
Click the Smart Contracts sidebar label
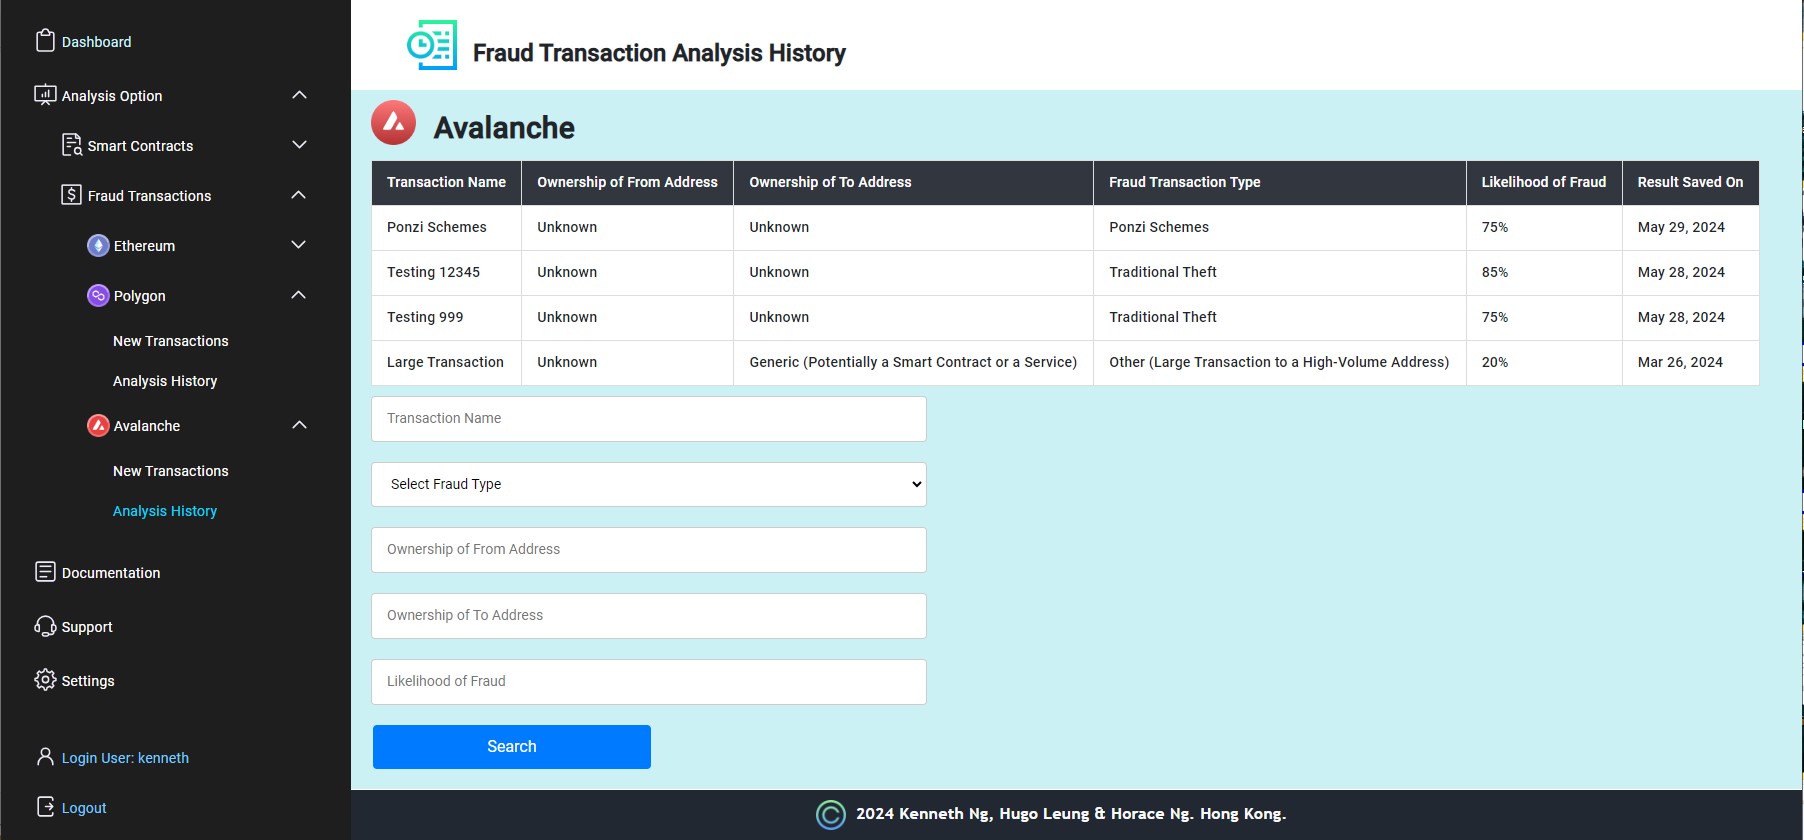pos(140,146)
